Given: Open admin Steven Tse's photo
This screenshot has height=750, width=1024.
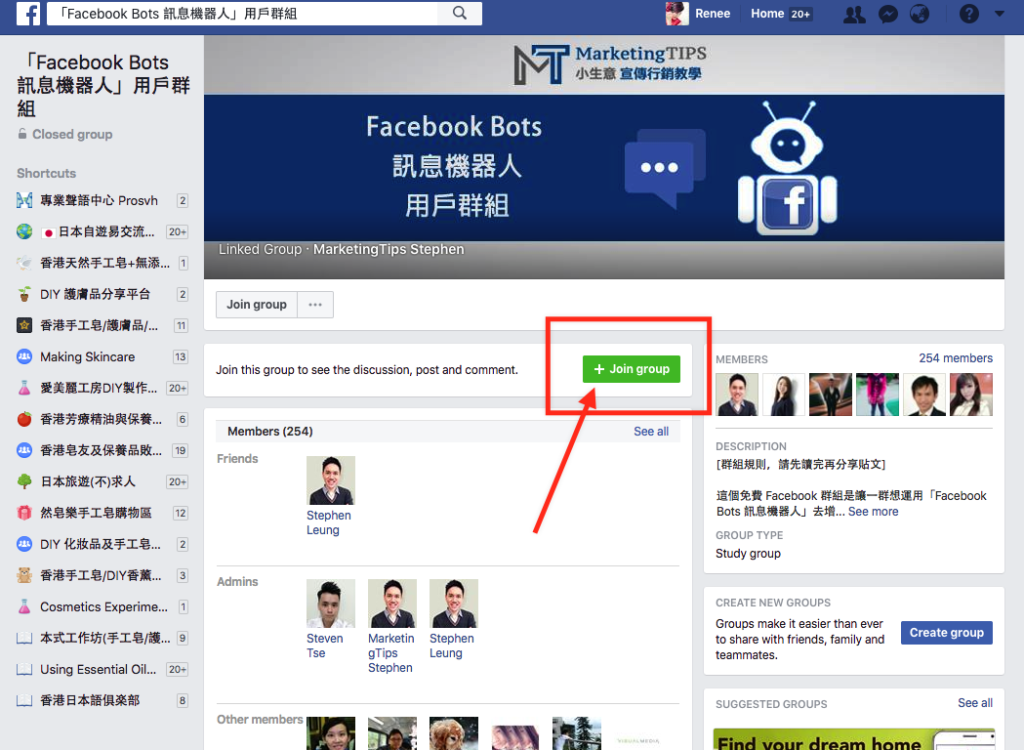Looking at the screenshot, I should 330,603.
